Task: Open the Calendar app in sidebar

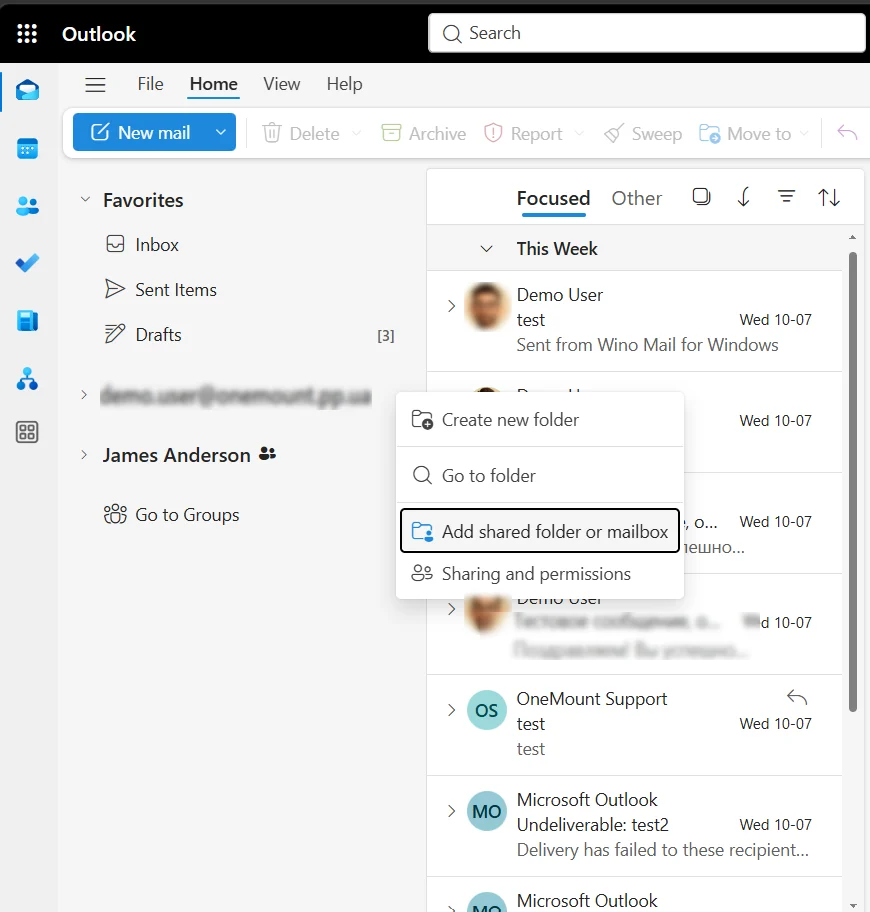Action: click(x=27, y=149)
